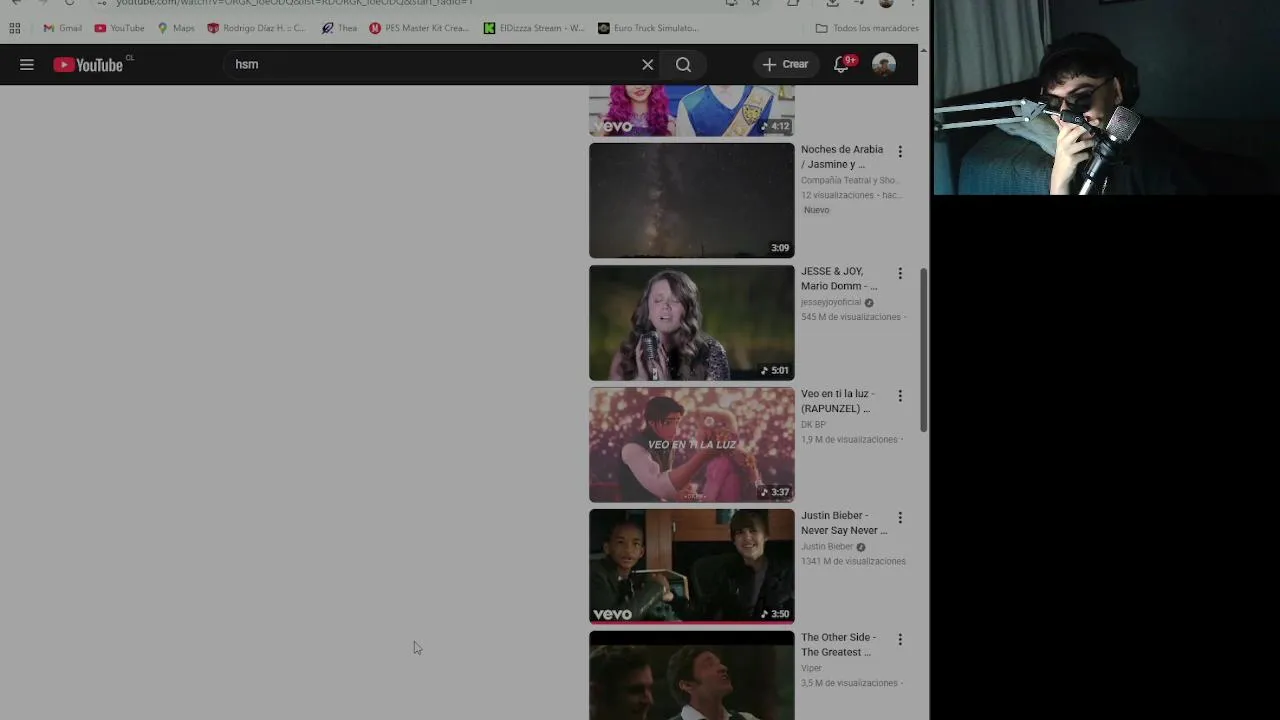This screenshot has height=720, width=1280.
Task: Run search with magnifier button
Action: click(x=683, y=64)
